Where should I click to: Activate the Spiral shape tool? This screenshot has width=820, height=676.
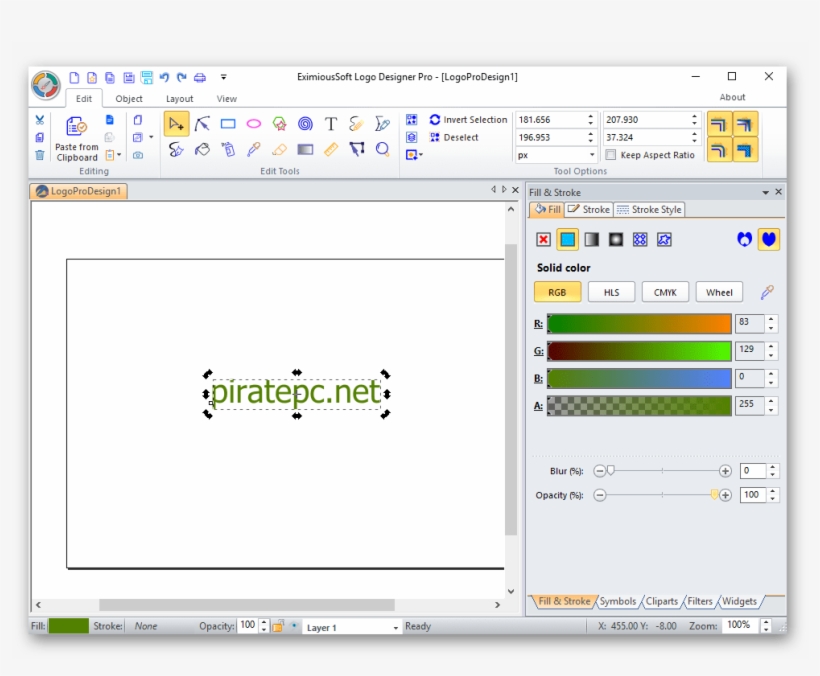pyautogui.click(x=303, y=123)
